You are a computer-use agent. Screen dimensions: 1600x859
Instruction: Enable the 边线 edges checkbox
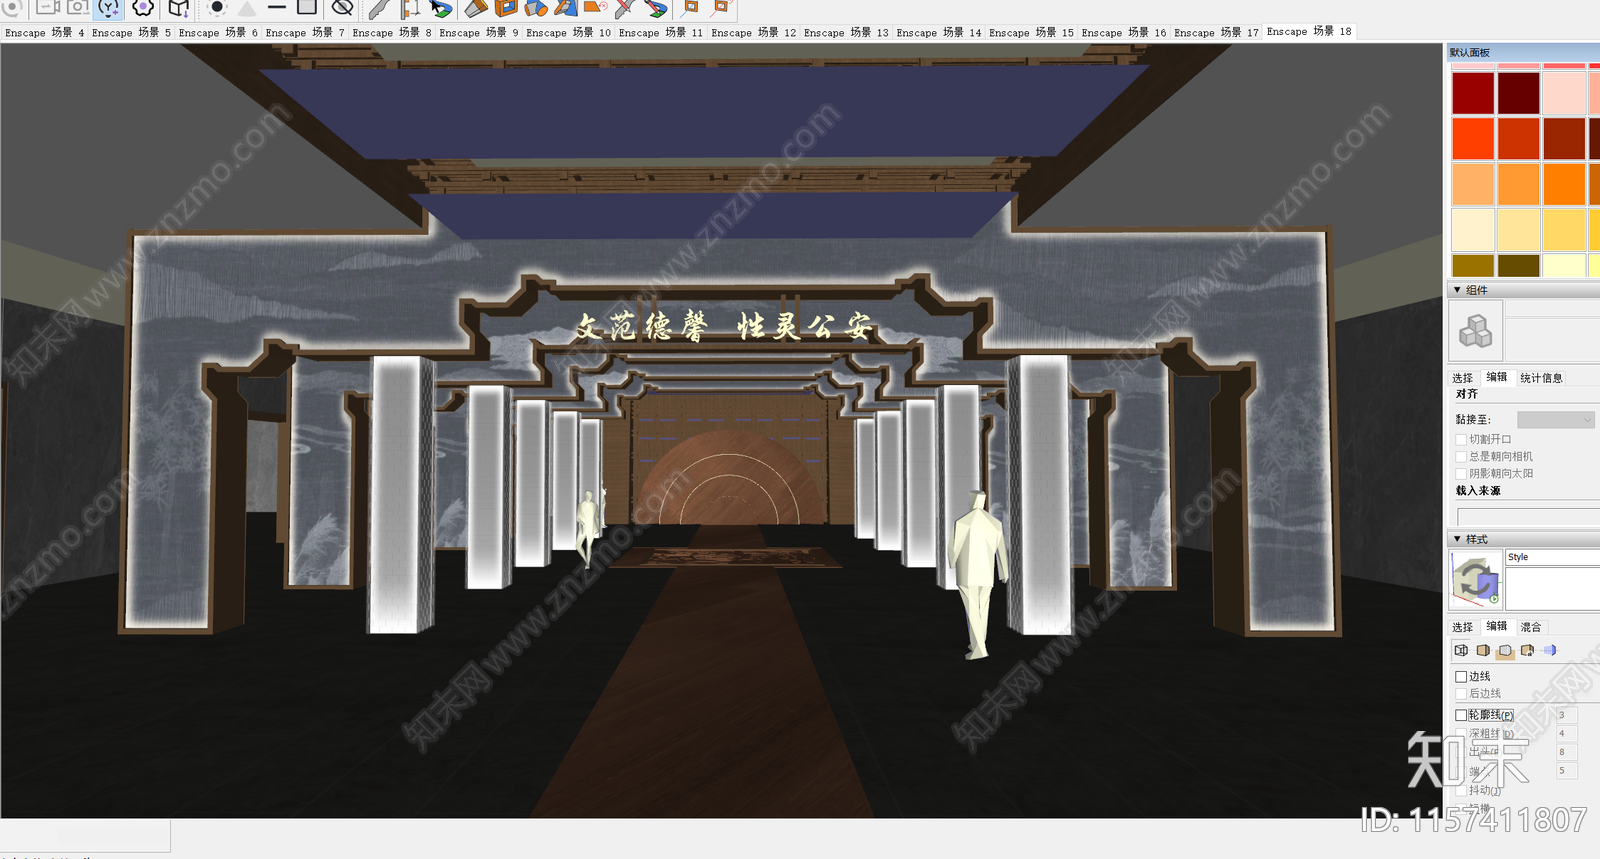tap(1461, 677)
